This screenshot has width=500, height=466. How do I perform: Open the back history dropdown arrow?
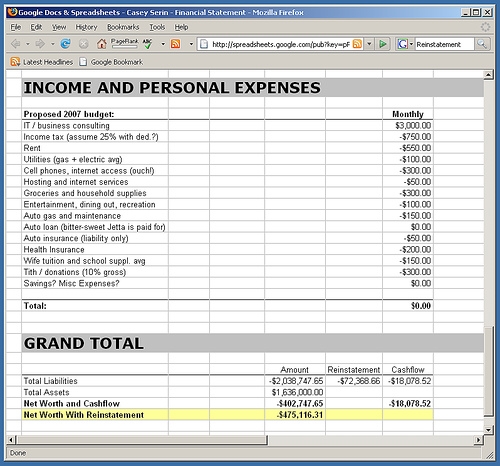(28, 44)
